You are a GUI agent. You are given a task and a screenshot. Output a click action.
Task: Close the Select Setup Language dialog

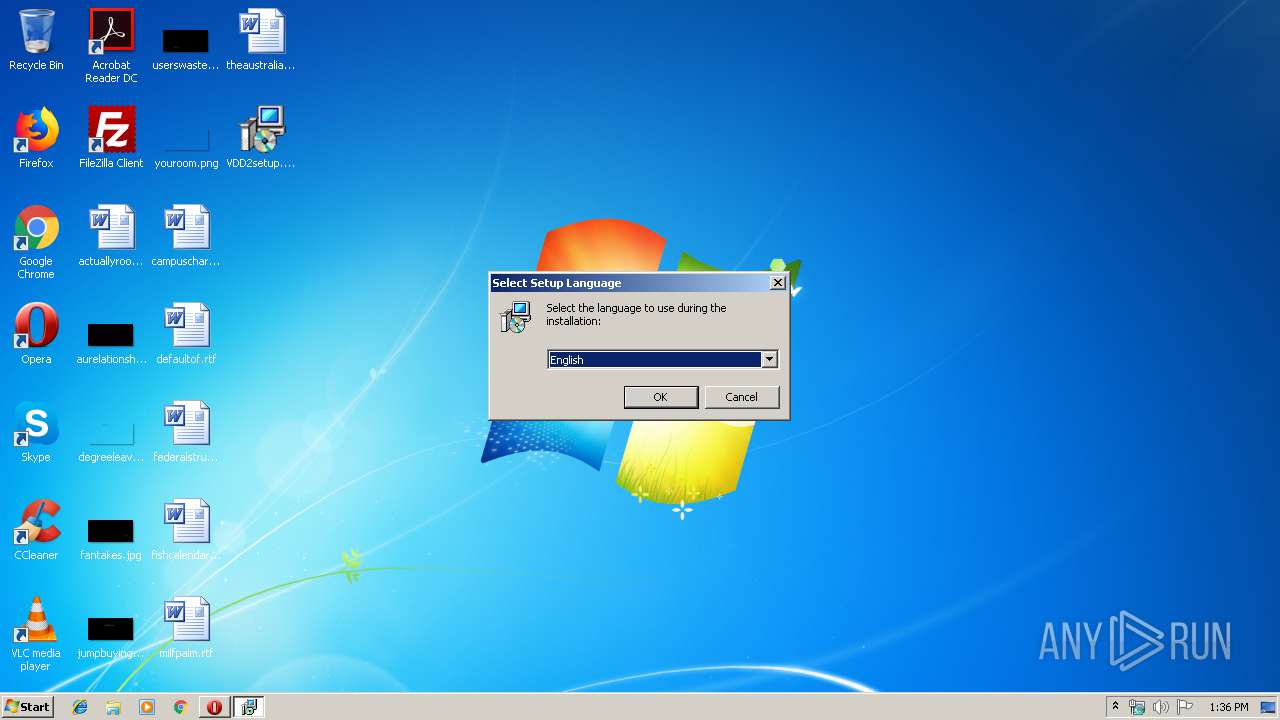point(777,283)
